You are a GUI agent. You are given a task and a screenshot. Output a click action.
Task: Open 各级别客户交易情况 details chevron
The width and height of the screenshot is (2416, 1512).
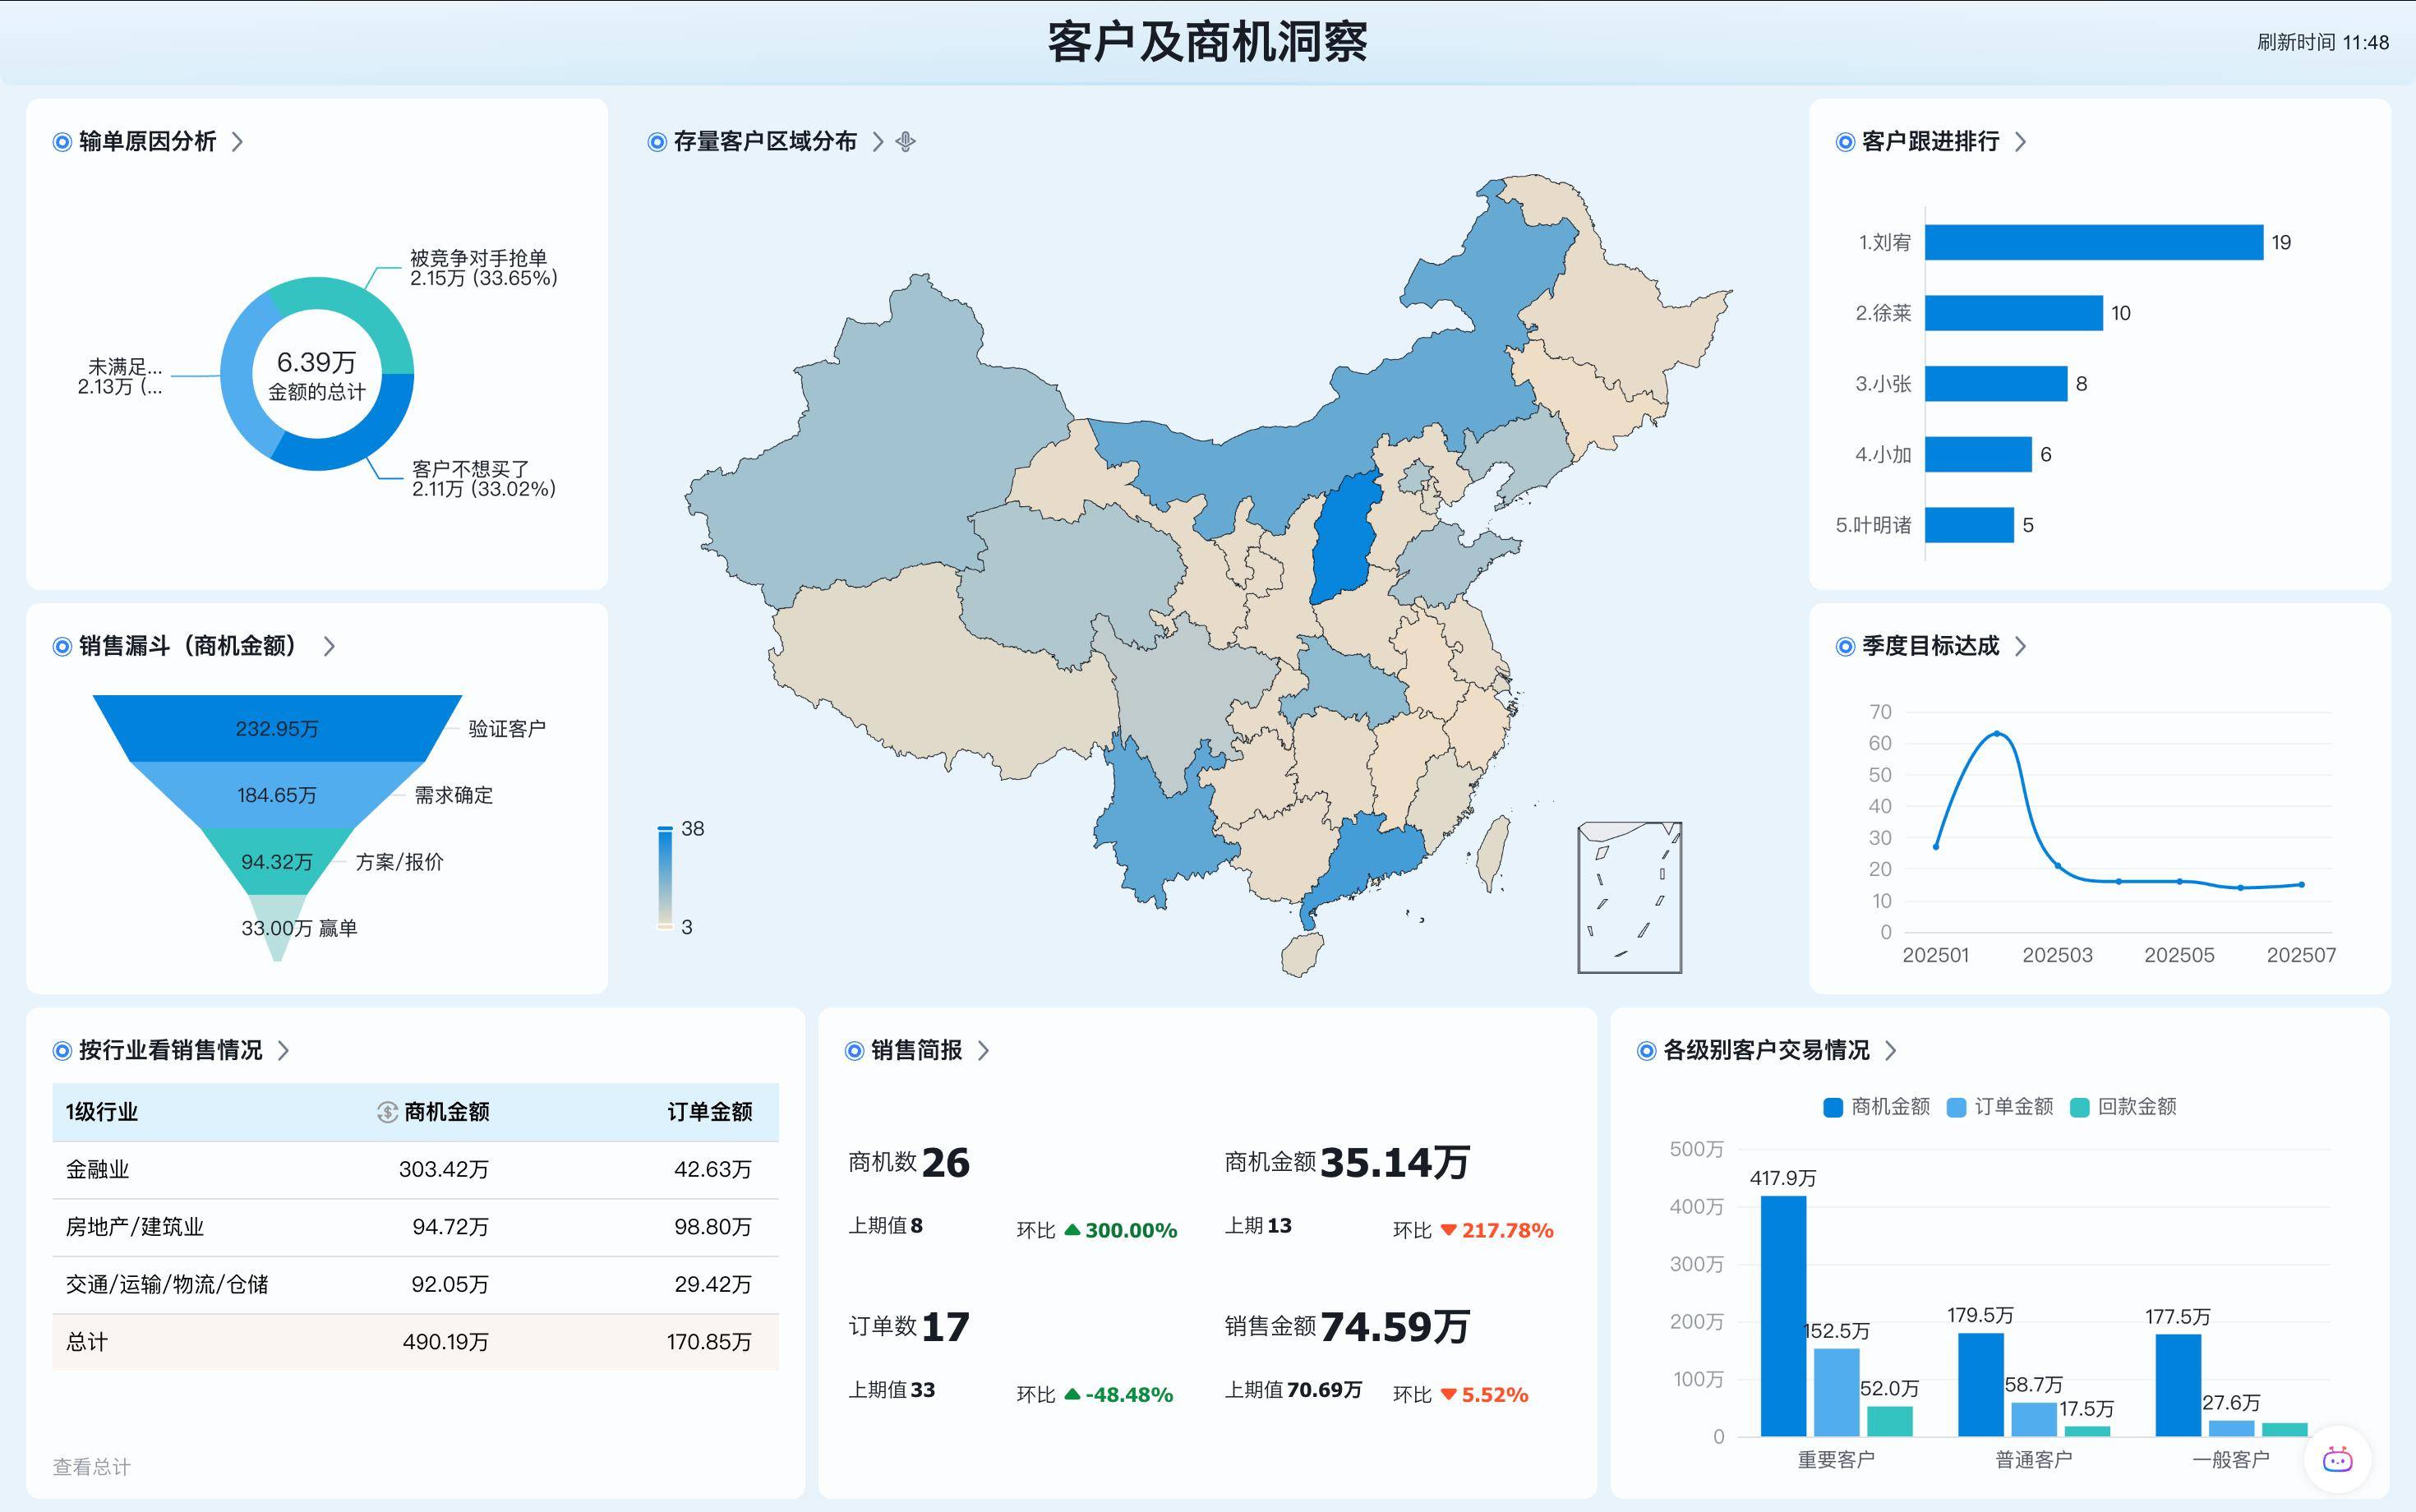click(x=1890, y=1051)
